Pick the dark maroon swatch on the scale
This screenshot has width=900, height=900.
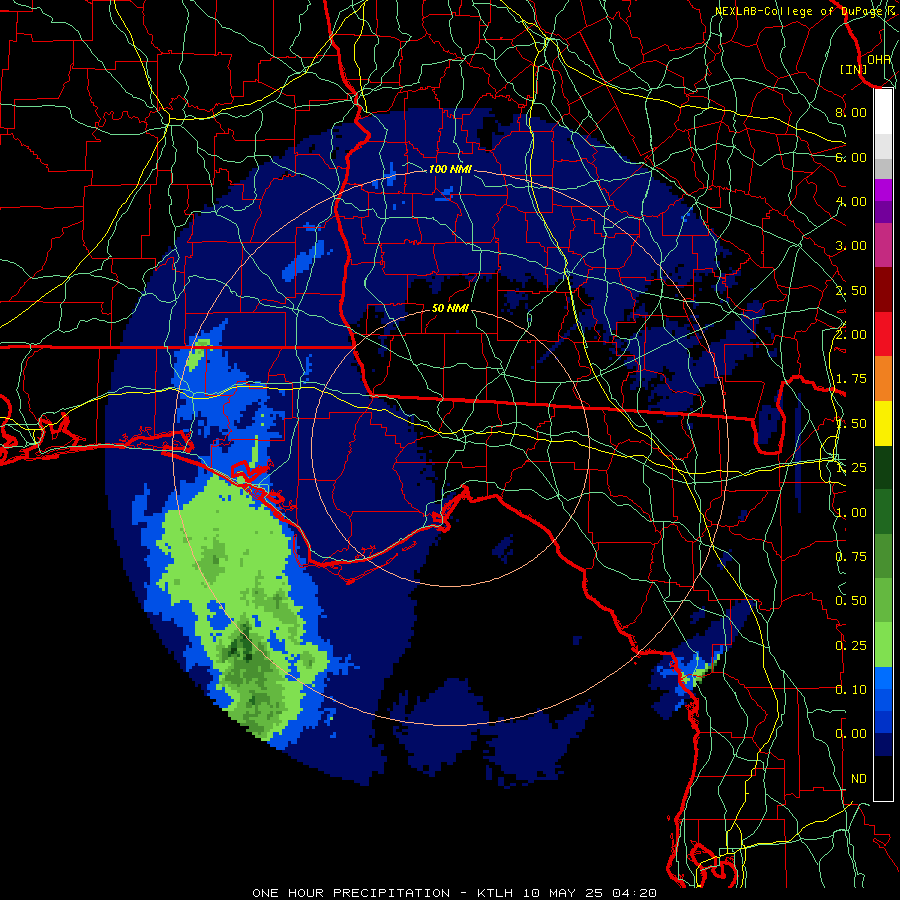point(883,290)
